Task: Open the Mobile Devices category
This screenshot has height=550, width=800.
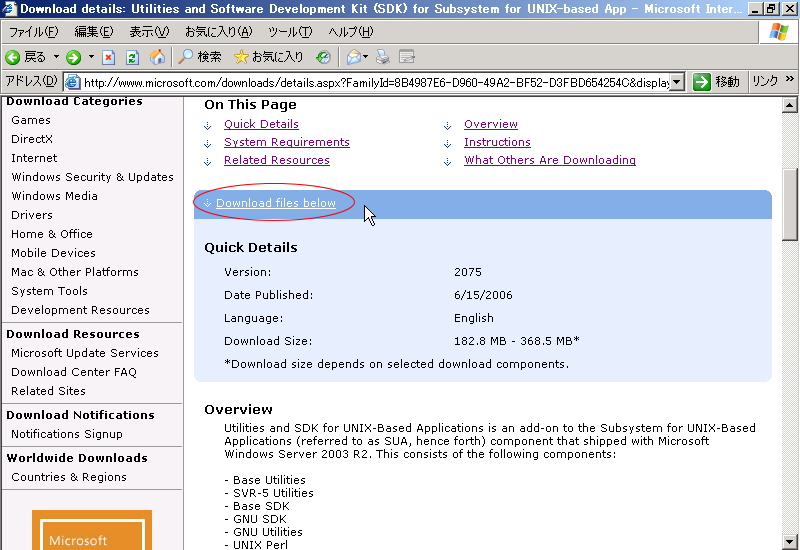Action: click(53, 253)
